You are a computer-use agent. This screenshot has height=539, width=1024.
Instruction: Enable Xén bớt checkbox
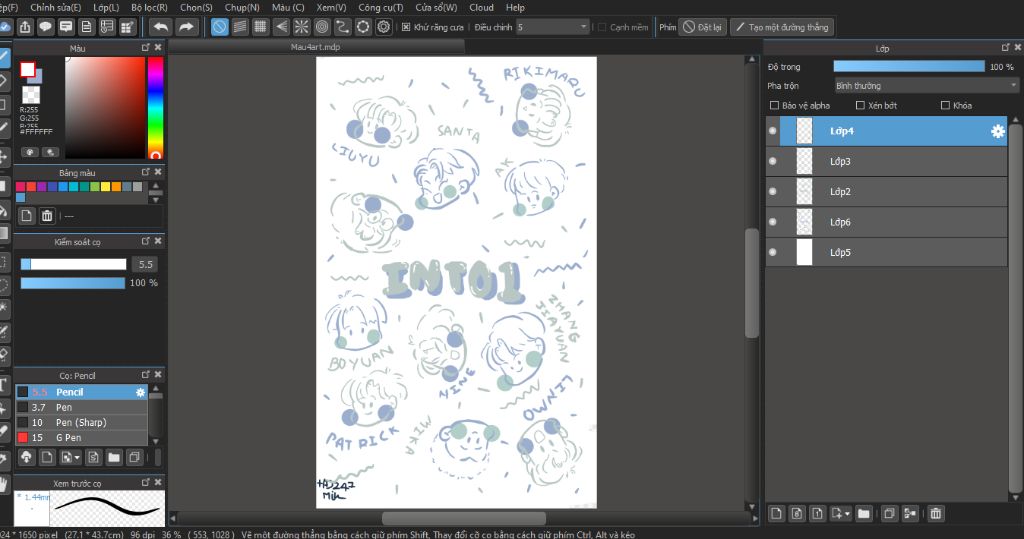pos(860,105)
